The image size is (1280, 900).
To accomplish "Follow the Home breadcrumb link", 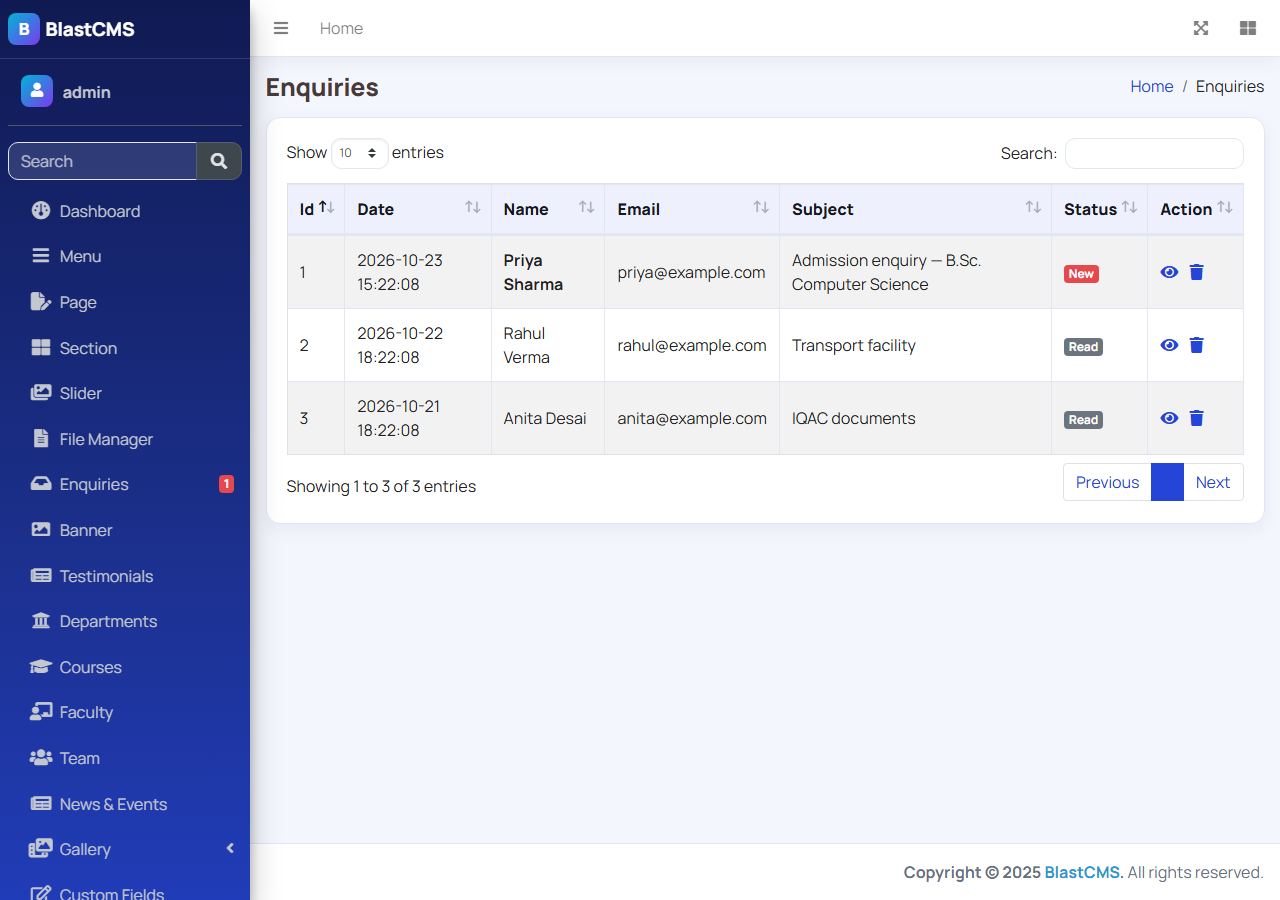I will coord(1151,86).
